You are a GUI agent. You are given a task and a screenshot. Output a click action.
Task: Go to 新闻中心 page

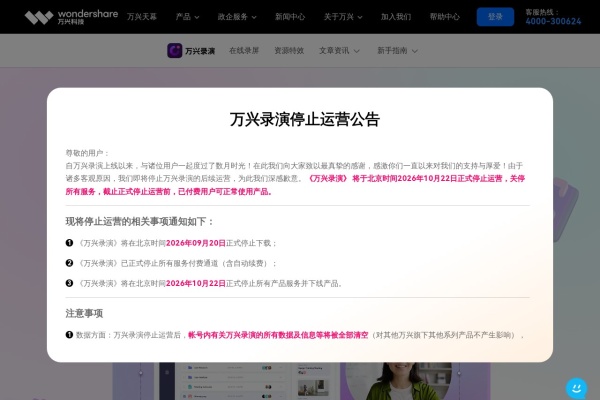[290, 17]
